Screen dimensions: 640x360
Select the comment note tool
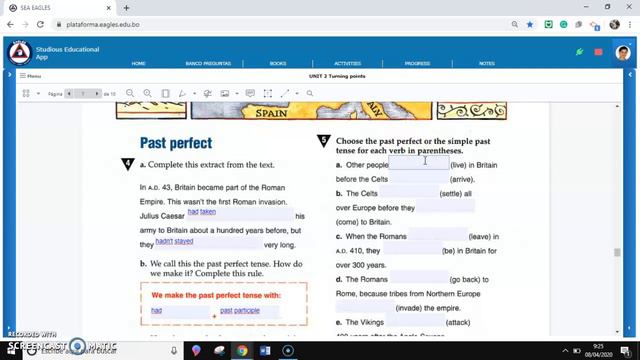[250, 93]
